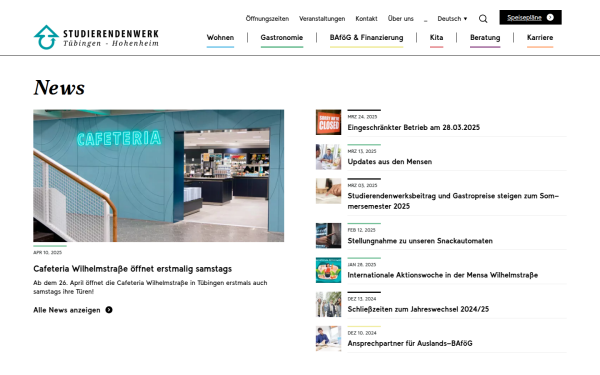This screenshot has height=375, width=600.
Task: Click the MRZ 24, 2025 date label
Action: (x=362, y=117)
